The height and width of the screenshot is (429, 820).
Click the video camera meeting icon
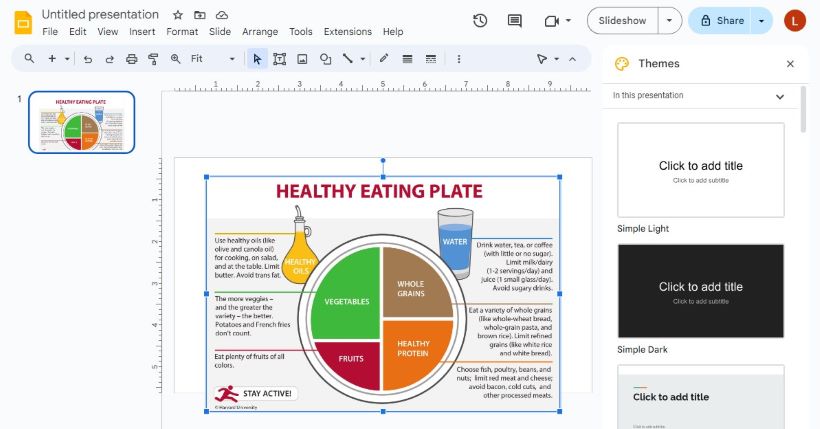(x=552, y=21)
